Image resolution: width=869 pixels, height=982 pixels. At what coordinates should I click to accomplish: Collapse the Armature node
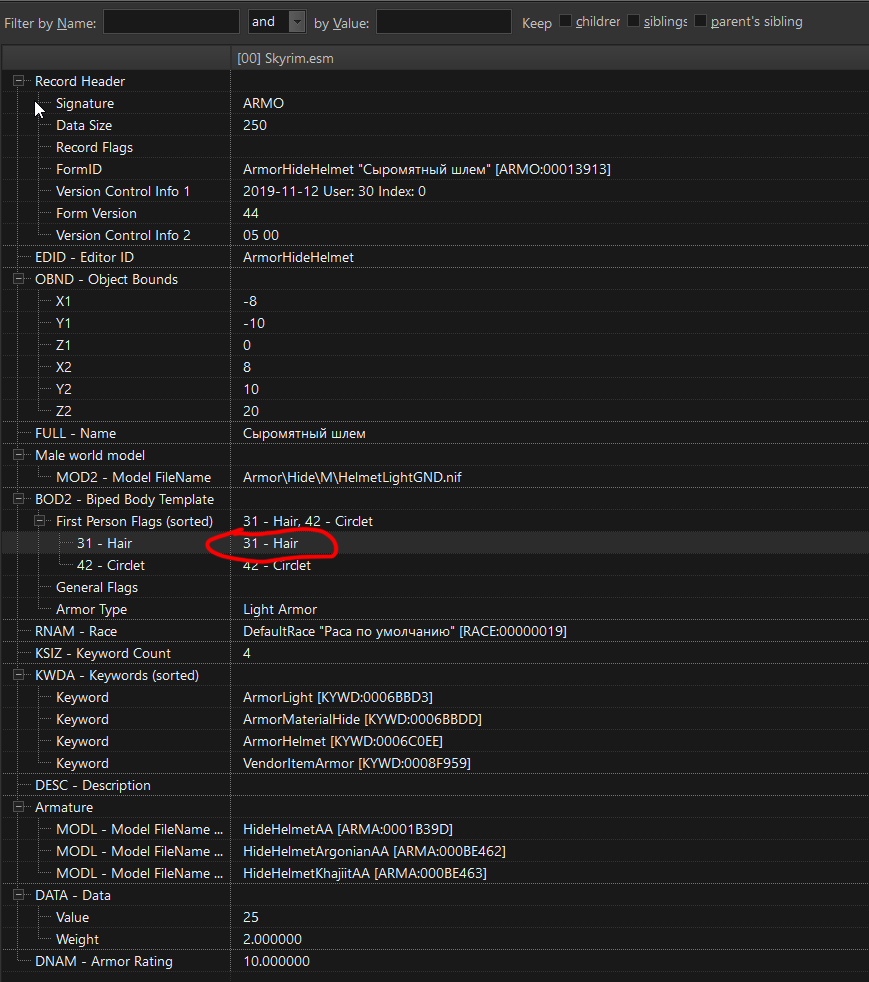pos(19,807)
